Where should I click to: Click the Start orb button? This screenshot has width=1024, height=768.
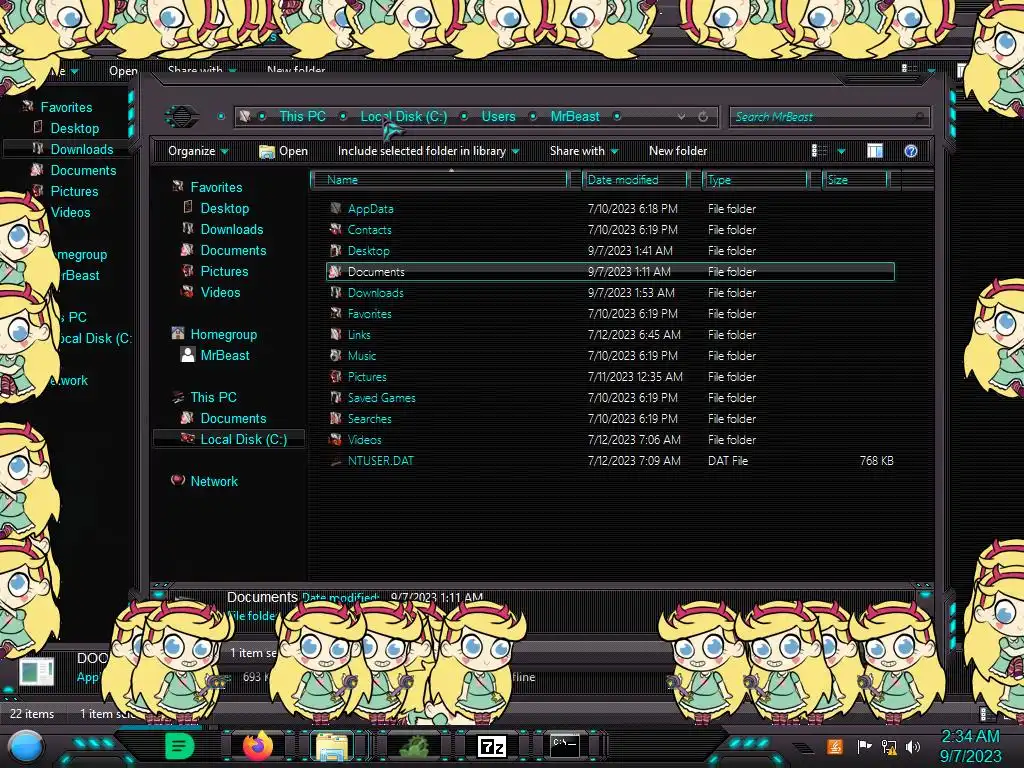[x=25, y=747]
